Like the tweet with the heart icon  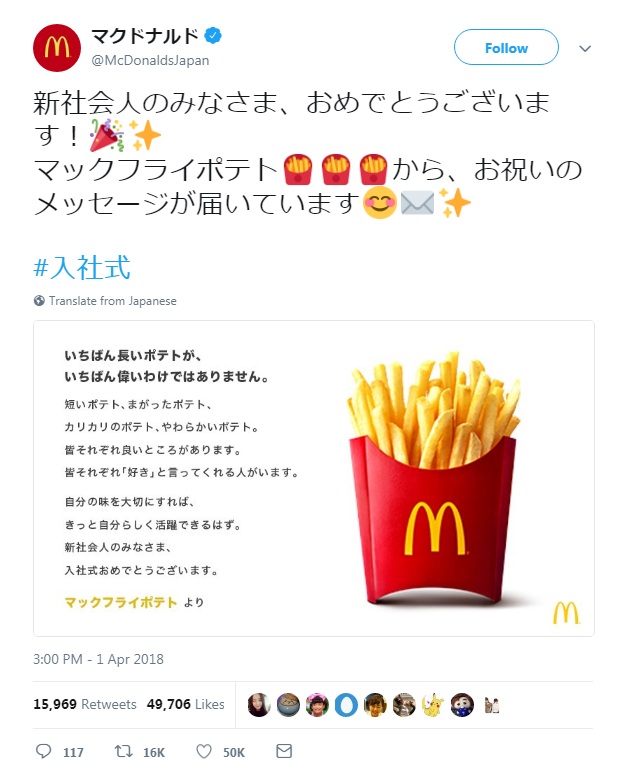pos(204,751)
